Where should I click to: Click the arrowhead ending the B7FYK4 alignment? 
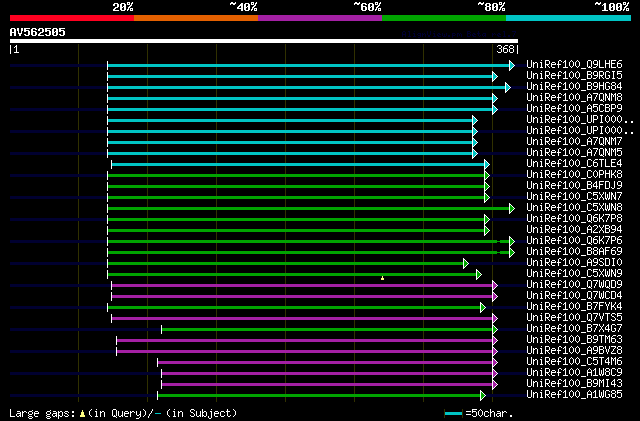(483, 308)
